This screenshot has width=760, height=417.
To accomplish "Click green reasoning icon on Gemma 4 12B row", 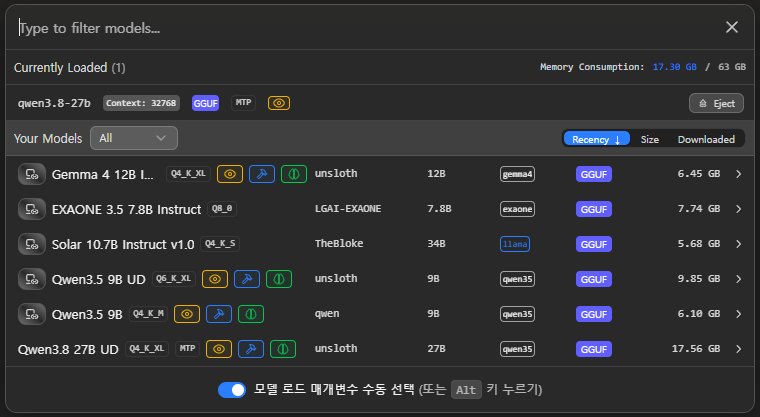I will tap(294, 174).
